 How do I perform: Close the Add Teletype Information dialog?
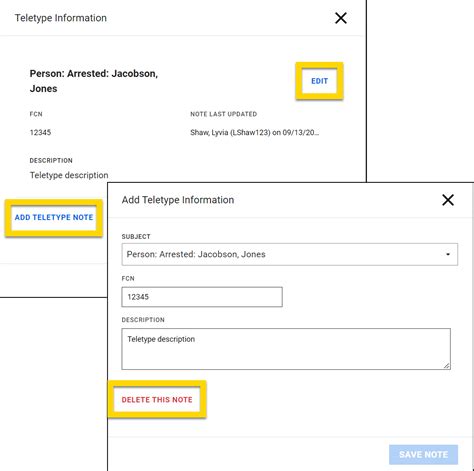point(448,200)
